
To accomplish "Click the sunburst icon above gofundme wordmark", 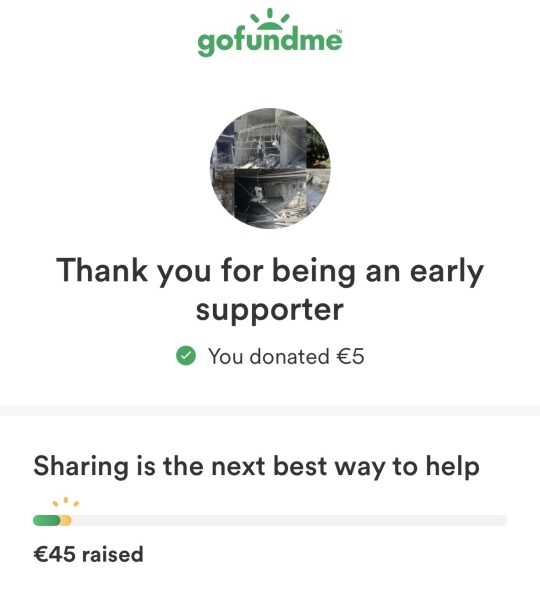I will [270, 18].
